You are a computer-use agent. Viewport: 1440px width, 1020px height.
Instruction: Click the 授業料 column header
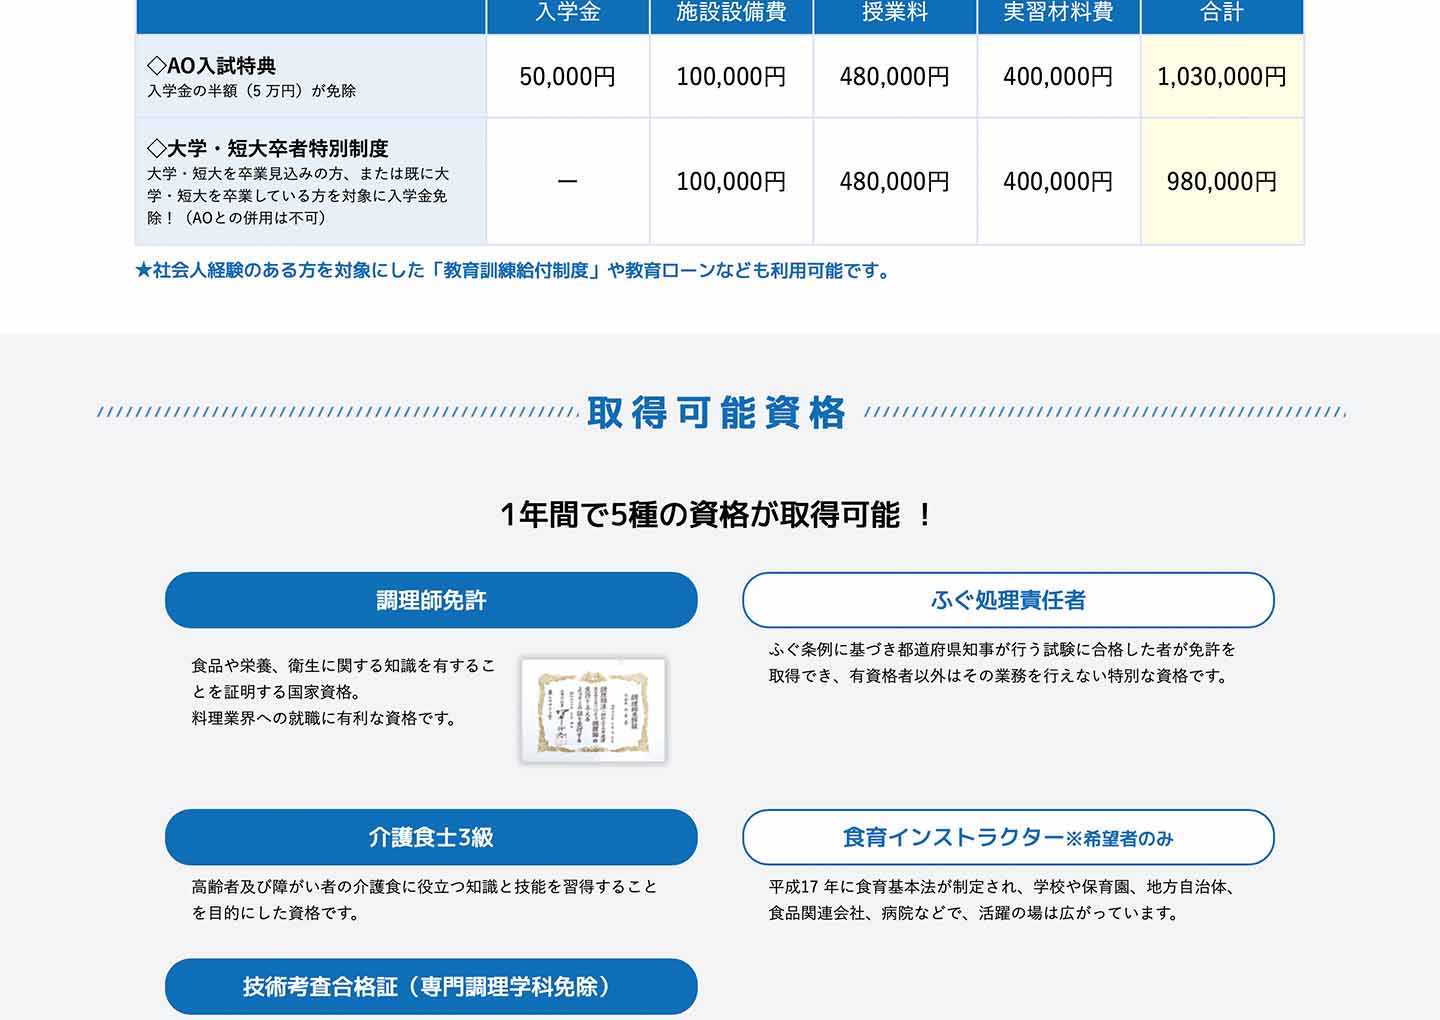coord(894,13)
